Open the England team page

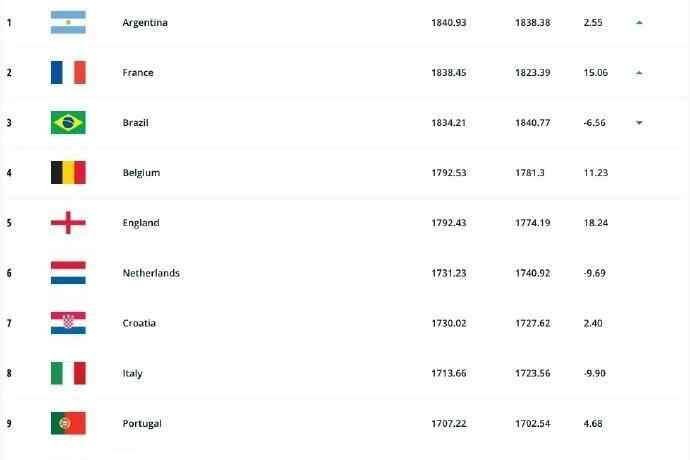point(140,223)
